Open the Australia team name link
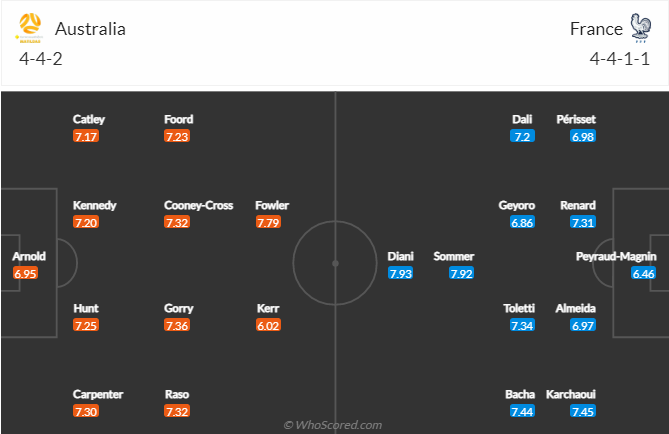 pos(90,29)
